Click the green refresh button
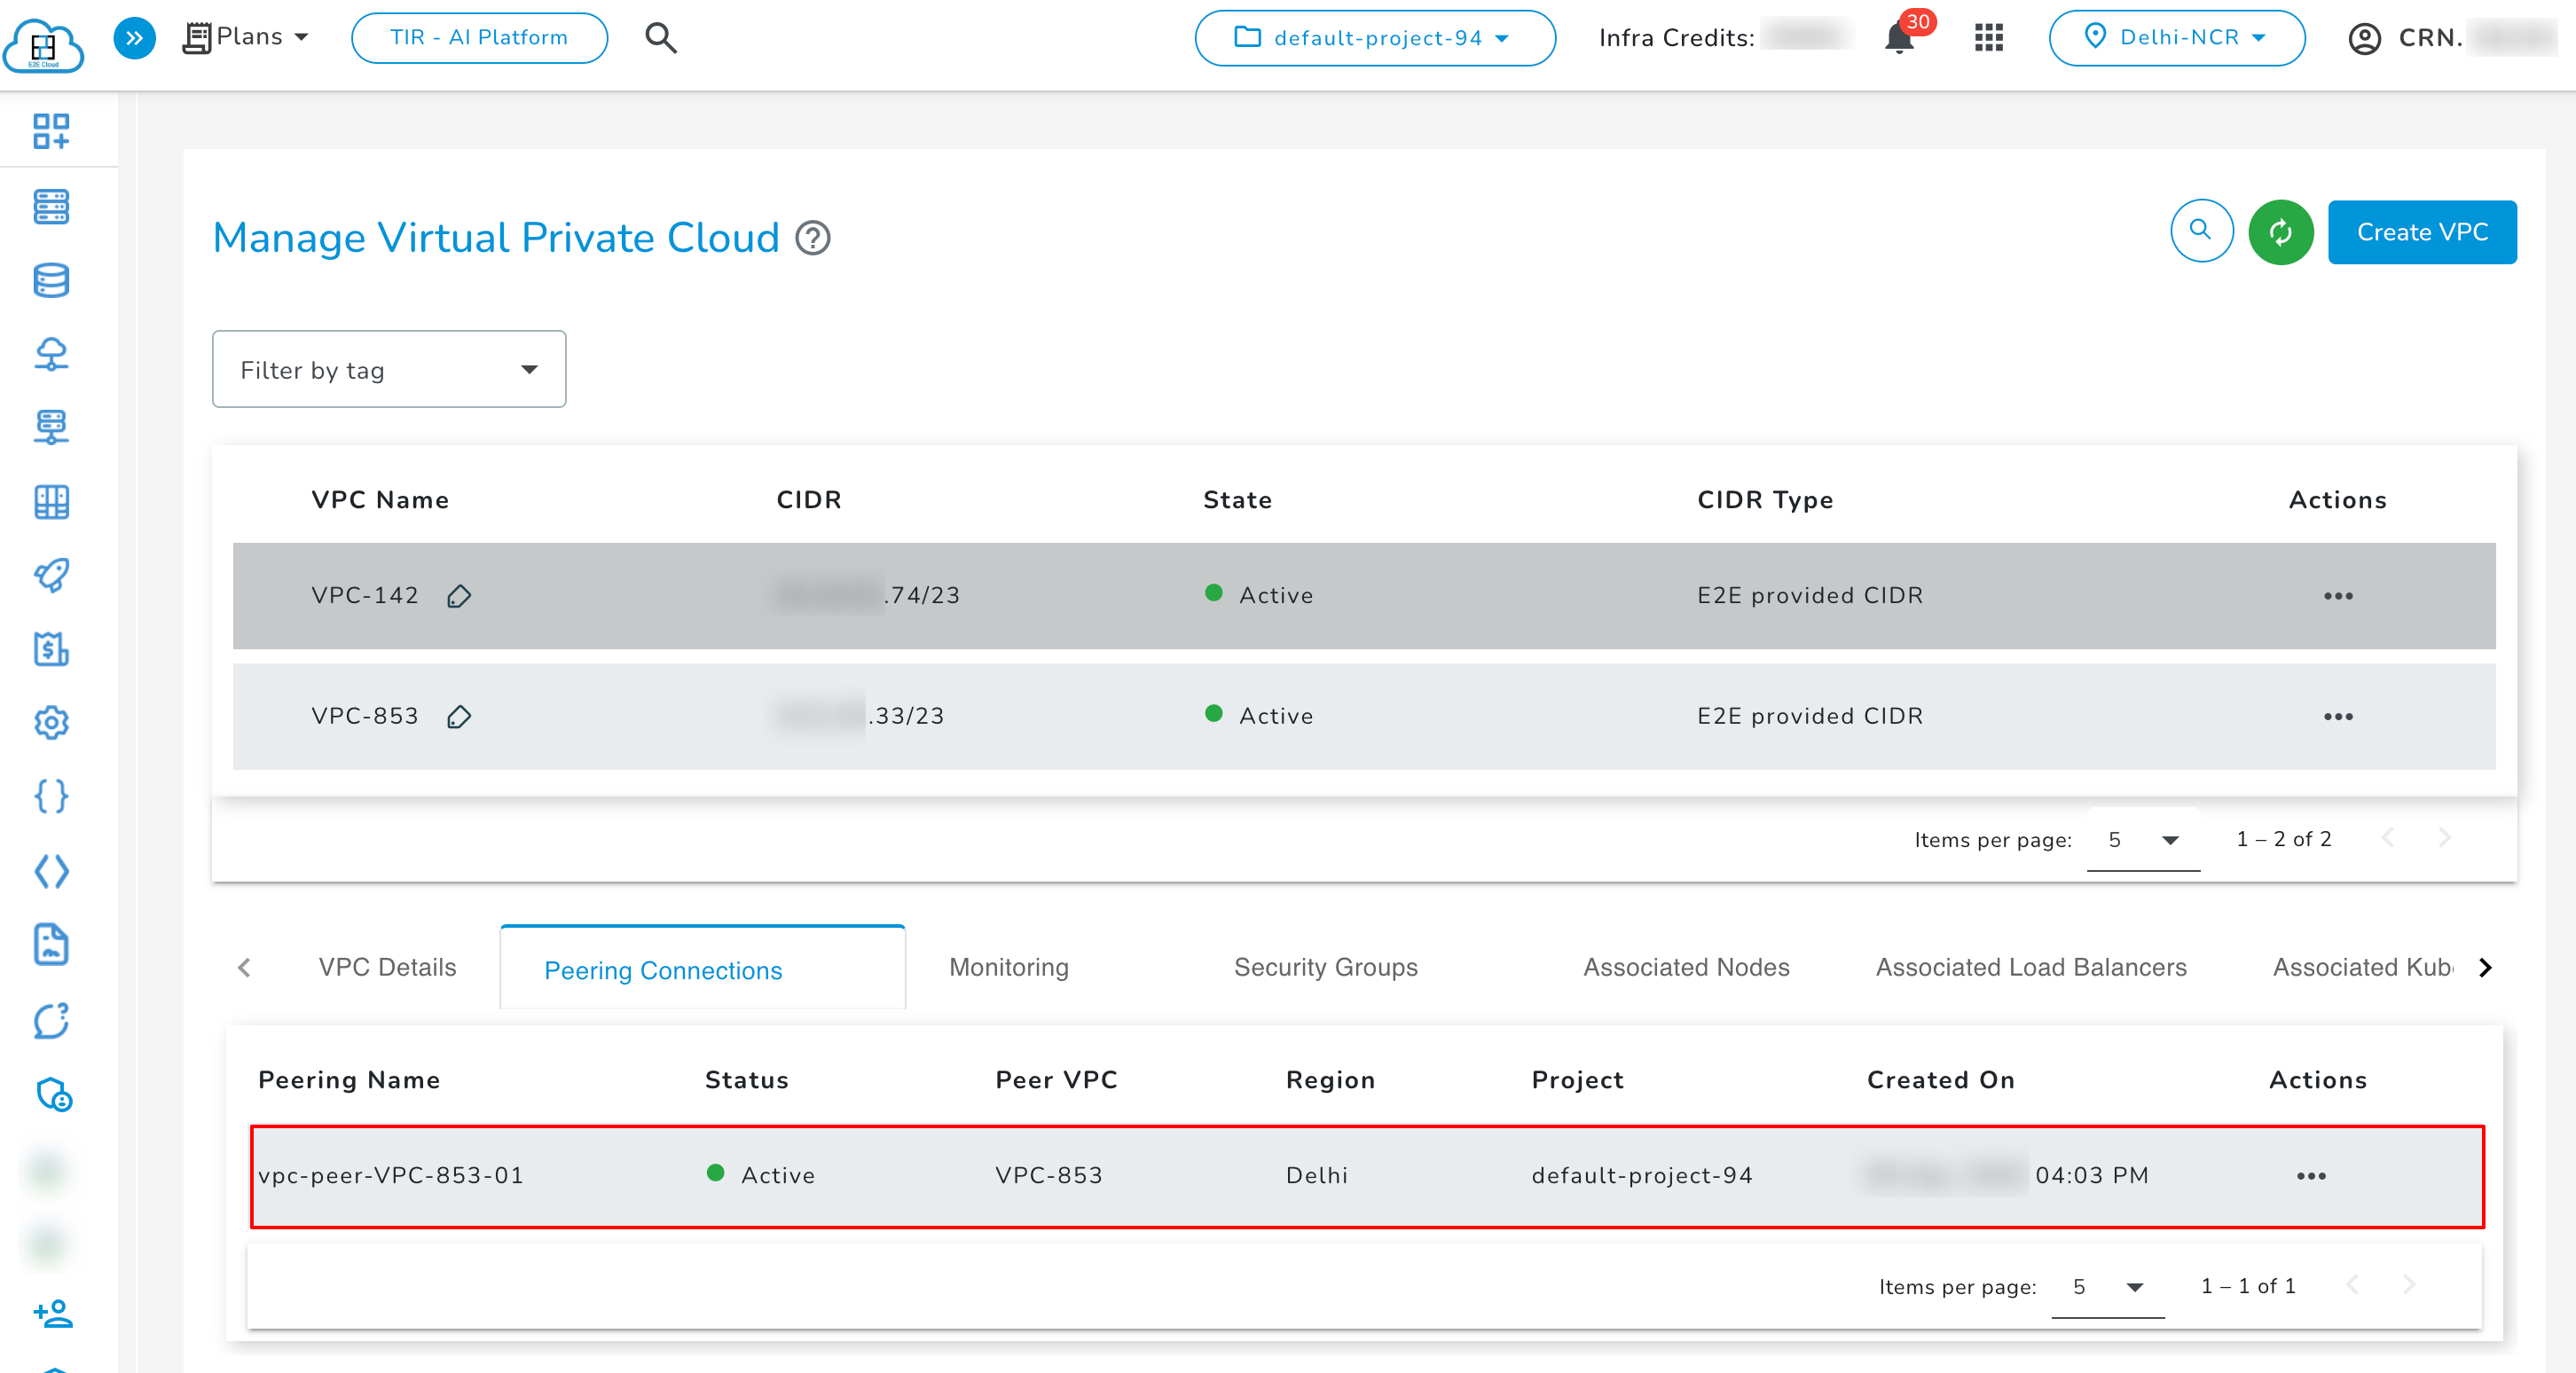 [2280, 232]
